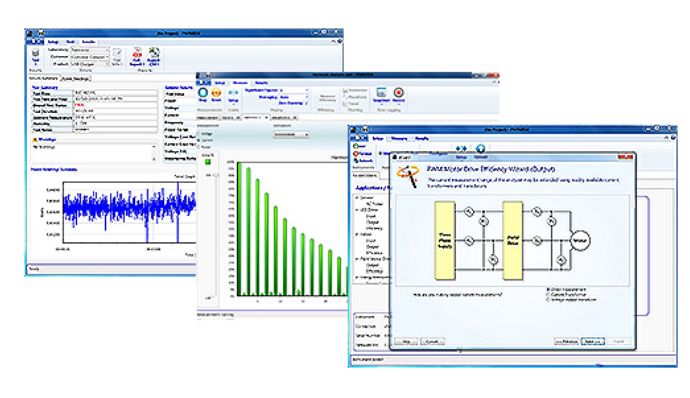Click the Test Notes input field

click(115, 130)
